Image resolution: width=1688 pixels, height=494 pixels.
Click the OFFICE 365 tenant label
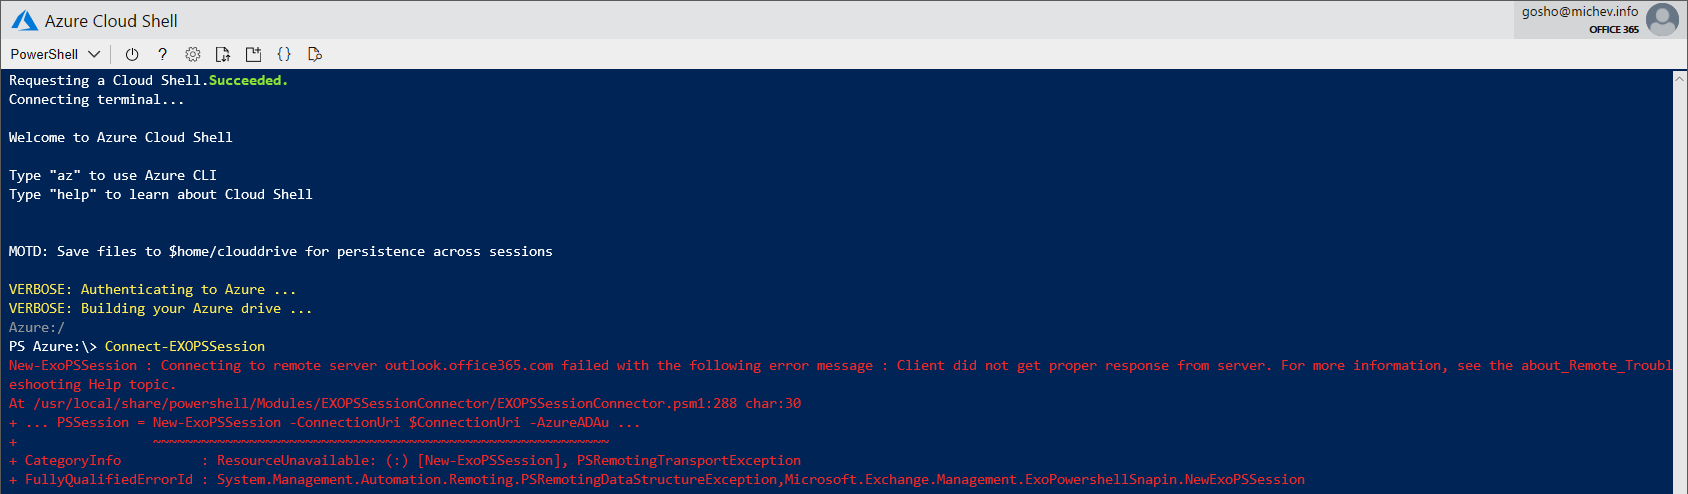(1613, 30)
